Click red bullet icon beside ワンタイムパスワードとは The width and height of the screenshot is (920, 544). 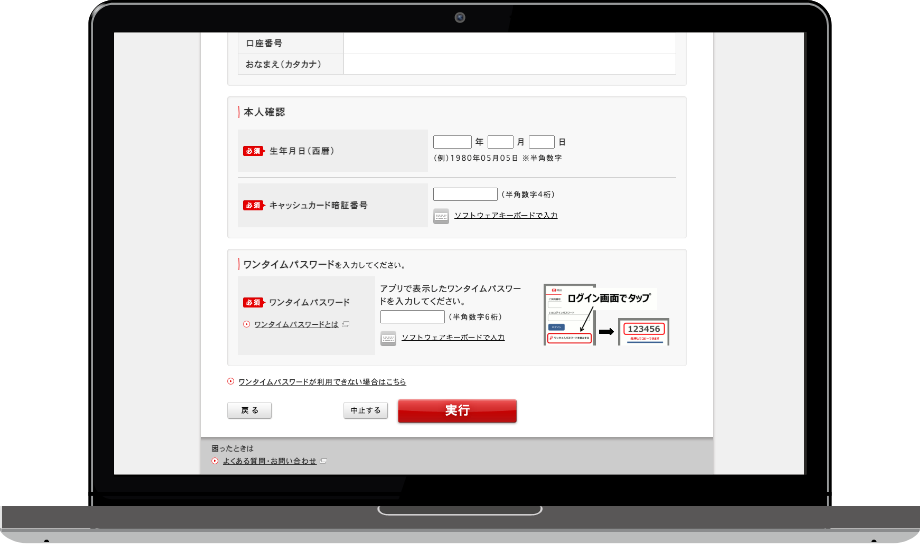pos(246,324)
